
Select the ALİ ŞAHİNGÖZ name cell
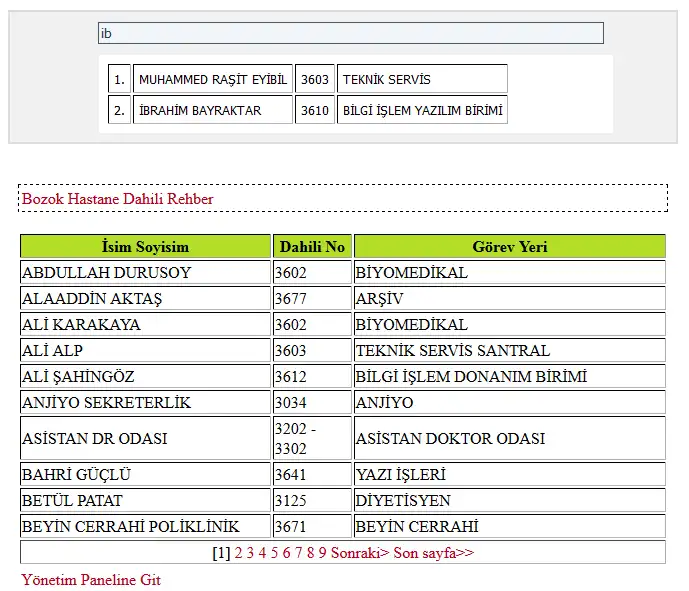click(145, 376)
